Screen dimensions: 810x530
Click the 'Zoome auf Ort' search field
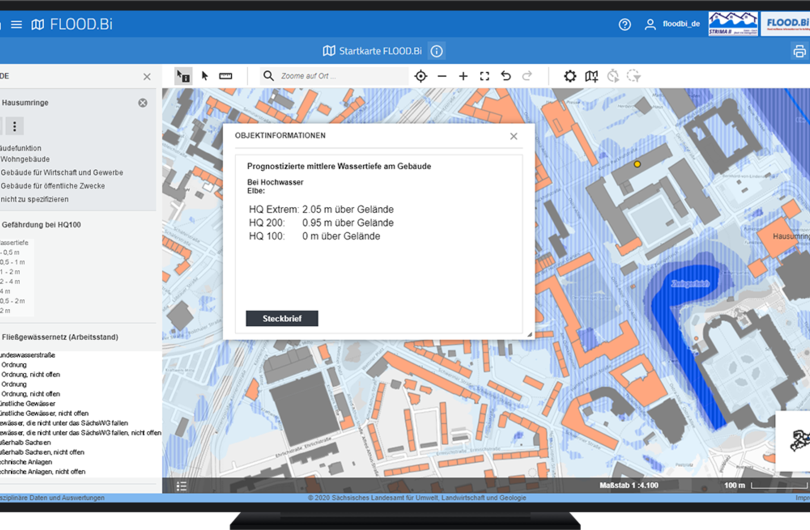[x=330, y=76]
